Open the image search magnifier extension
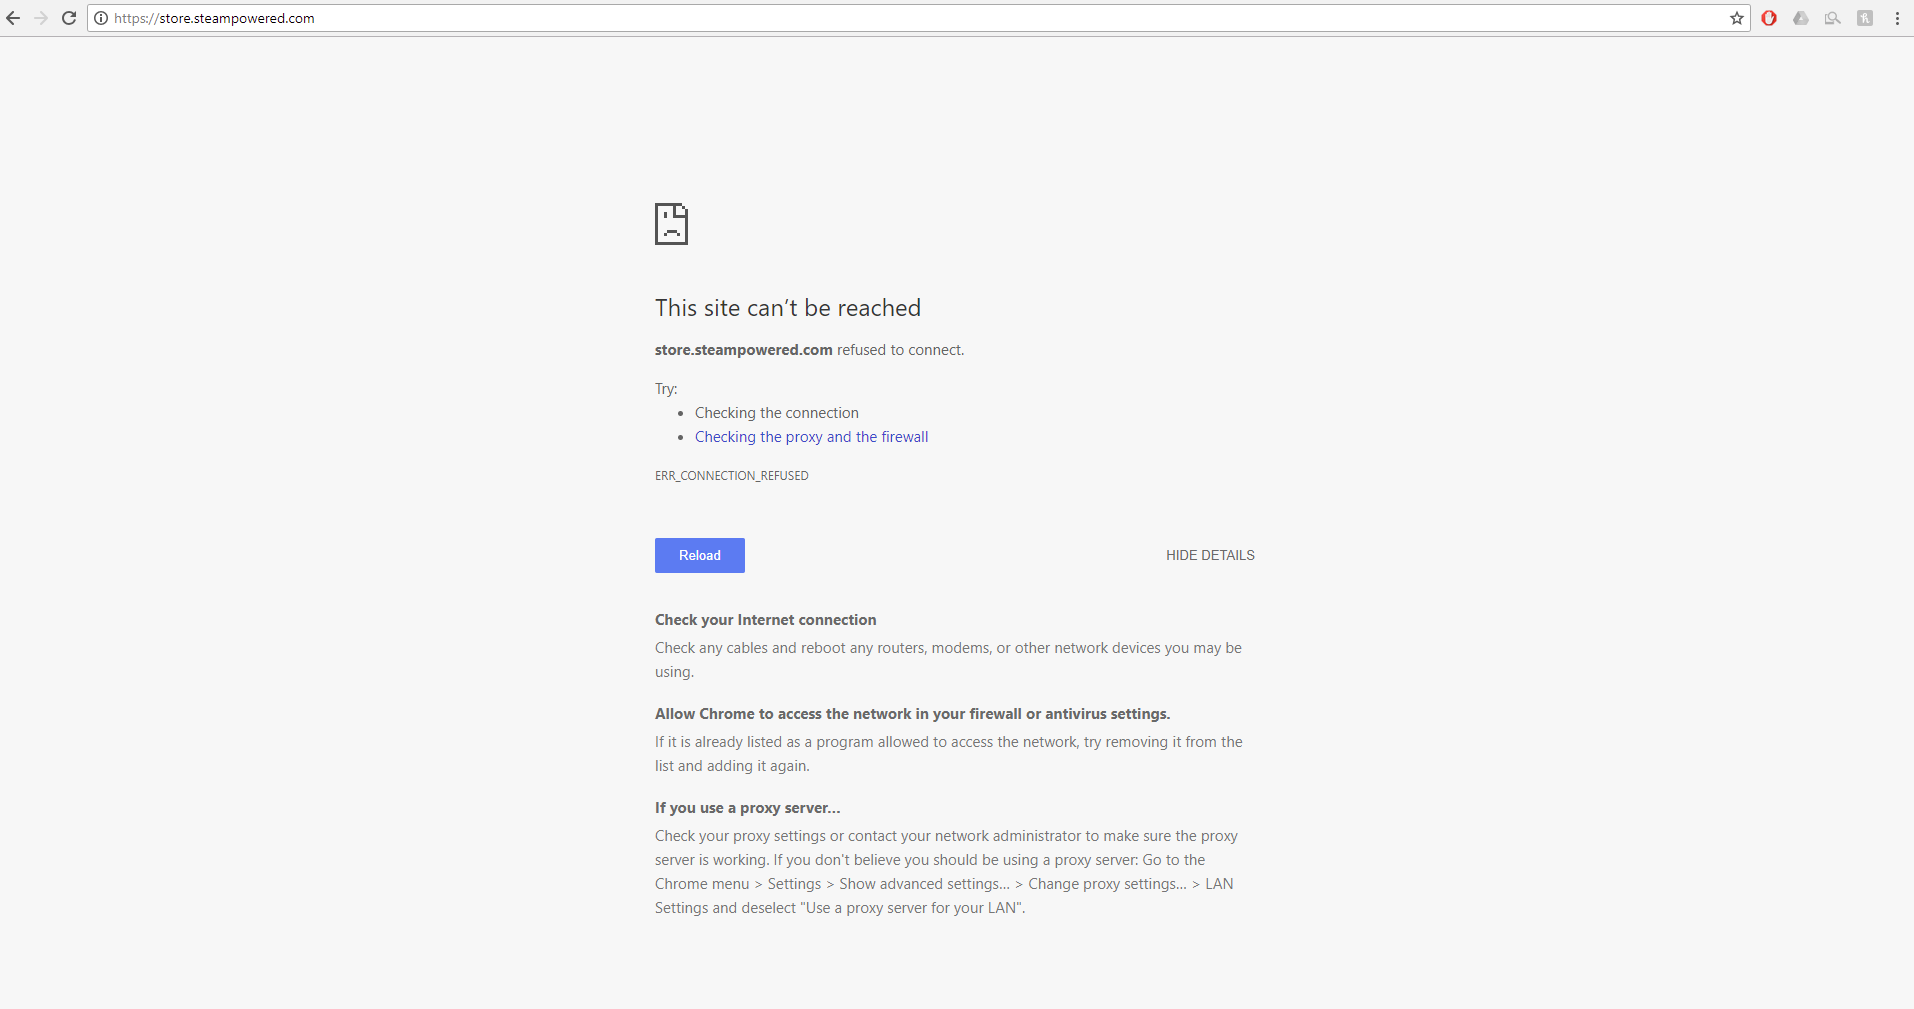 pos(1833,18)
